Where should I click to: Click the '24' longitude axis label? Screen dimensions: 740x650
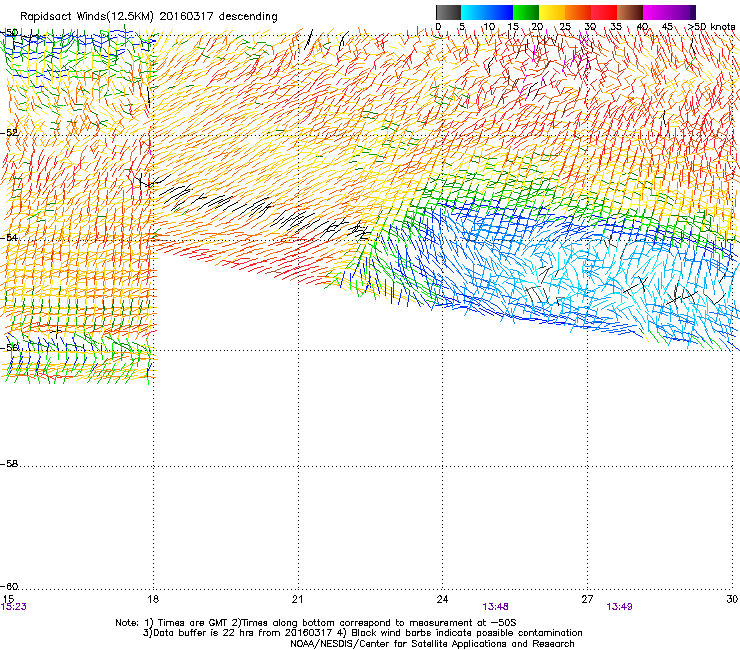[x=442, y=599]
